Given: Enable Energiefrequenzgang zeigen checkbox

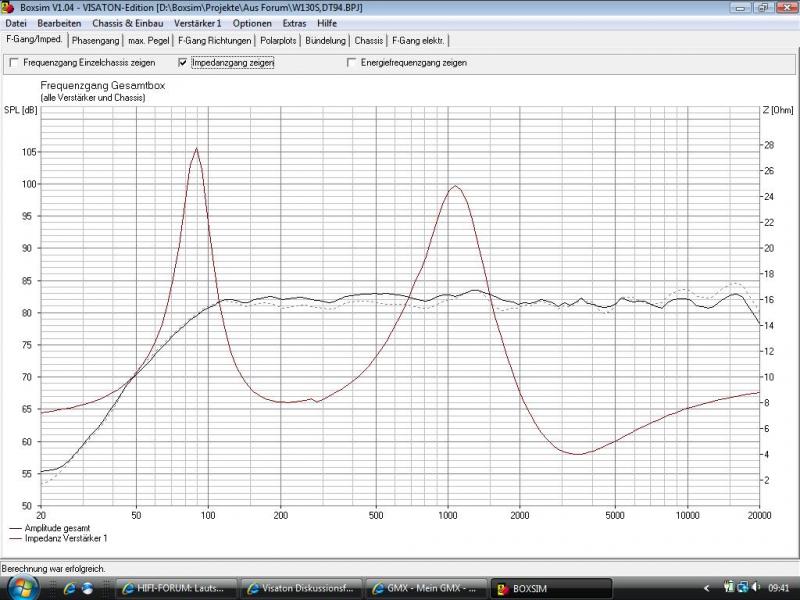Looking at the screenshot, I should pos(351,63).
